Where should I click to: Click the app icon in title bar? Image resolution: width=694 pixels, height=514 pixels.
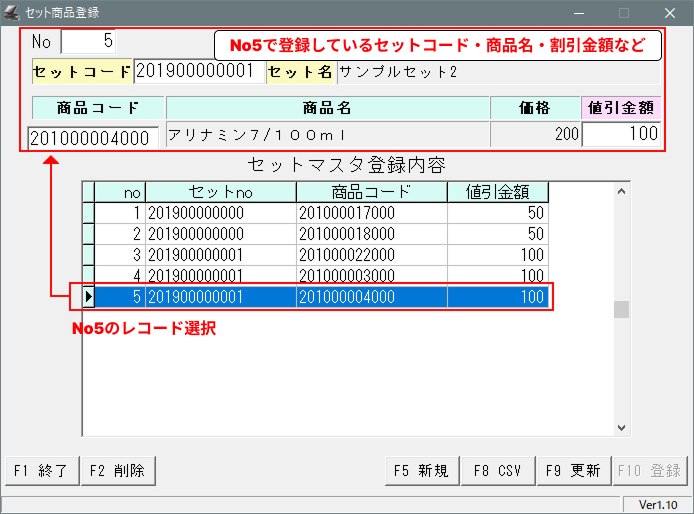(x=12, y=13)
